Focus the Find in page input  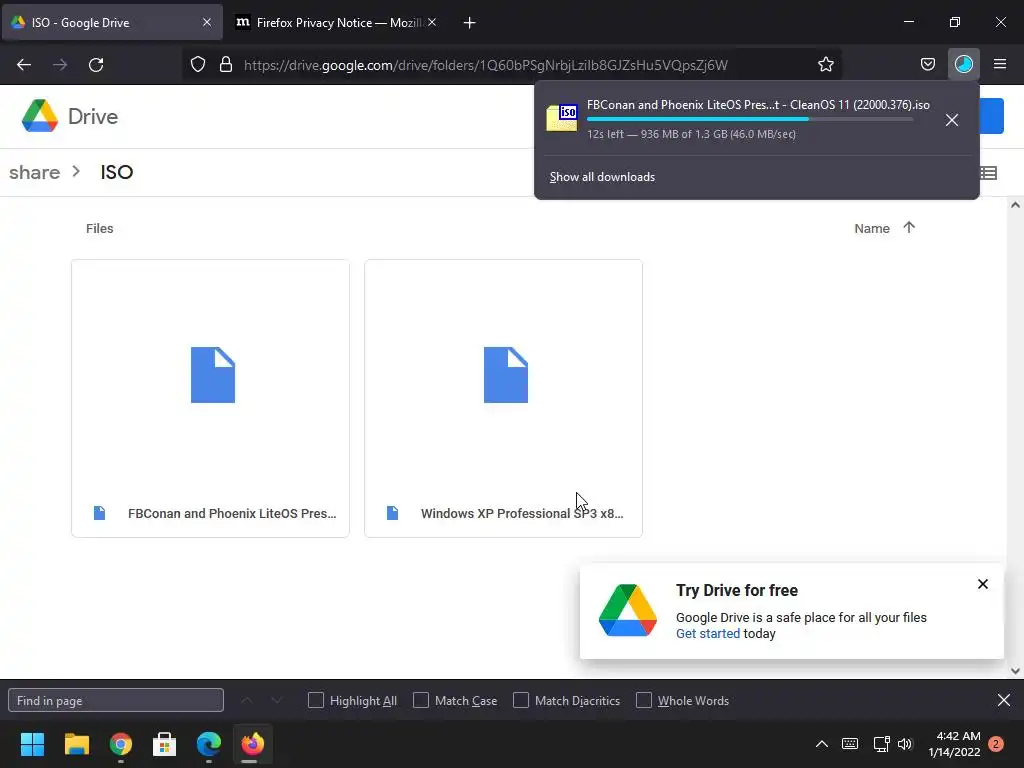(x=116, y=701)
